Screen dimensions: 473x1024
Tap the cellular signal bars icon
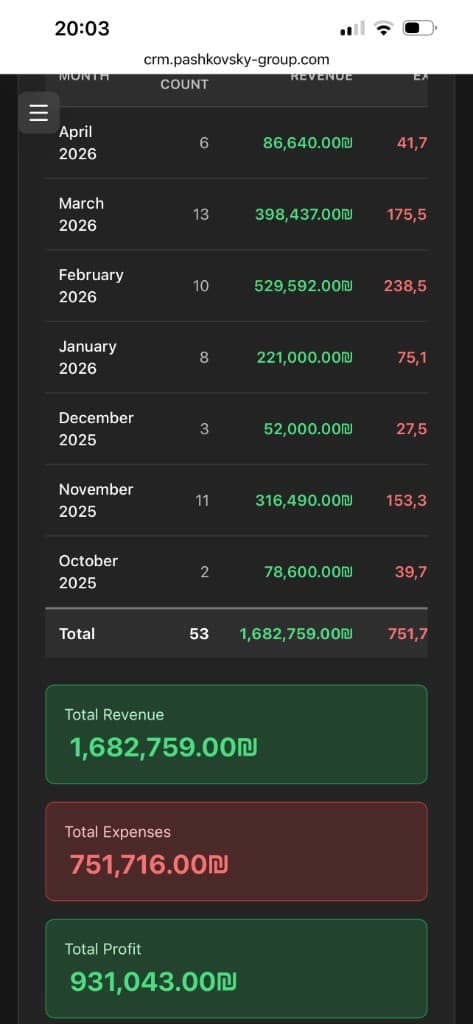(x=353, y=29)
